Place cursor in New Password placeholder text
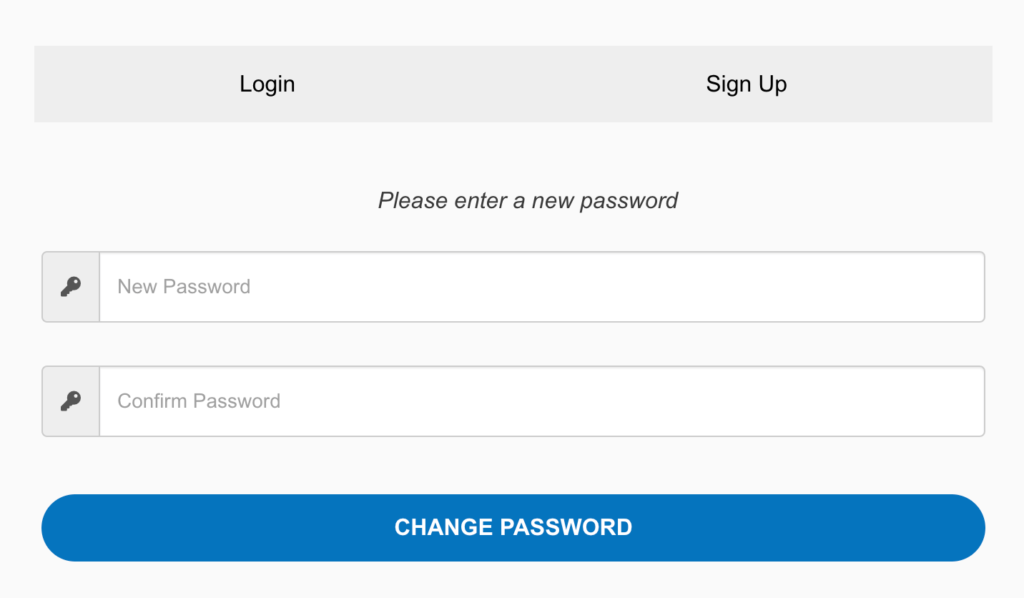This screenshot has width=1024, height=598. (x=184, y=287)
